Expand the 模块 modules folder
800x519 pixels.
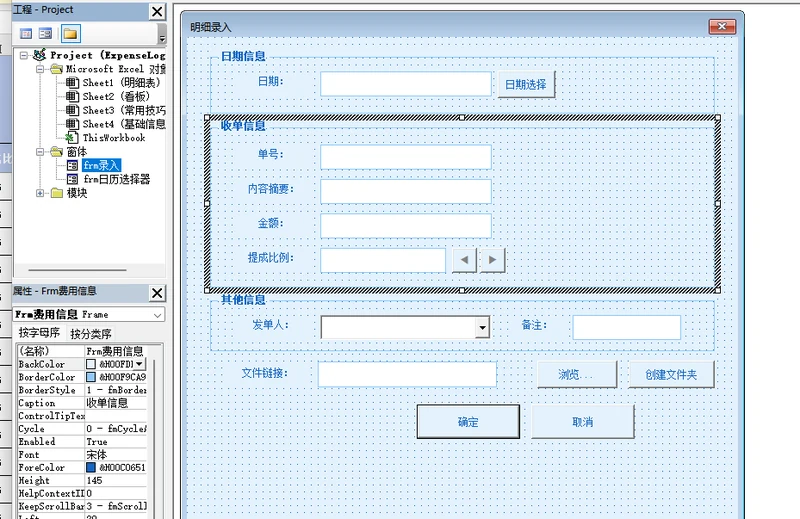pyautogui.click(x=40, y=193)
